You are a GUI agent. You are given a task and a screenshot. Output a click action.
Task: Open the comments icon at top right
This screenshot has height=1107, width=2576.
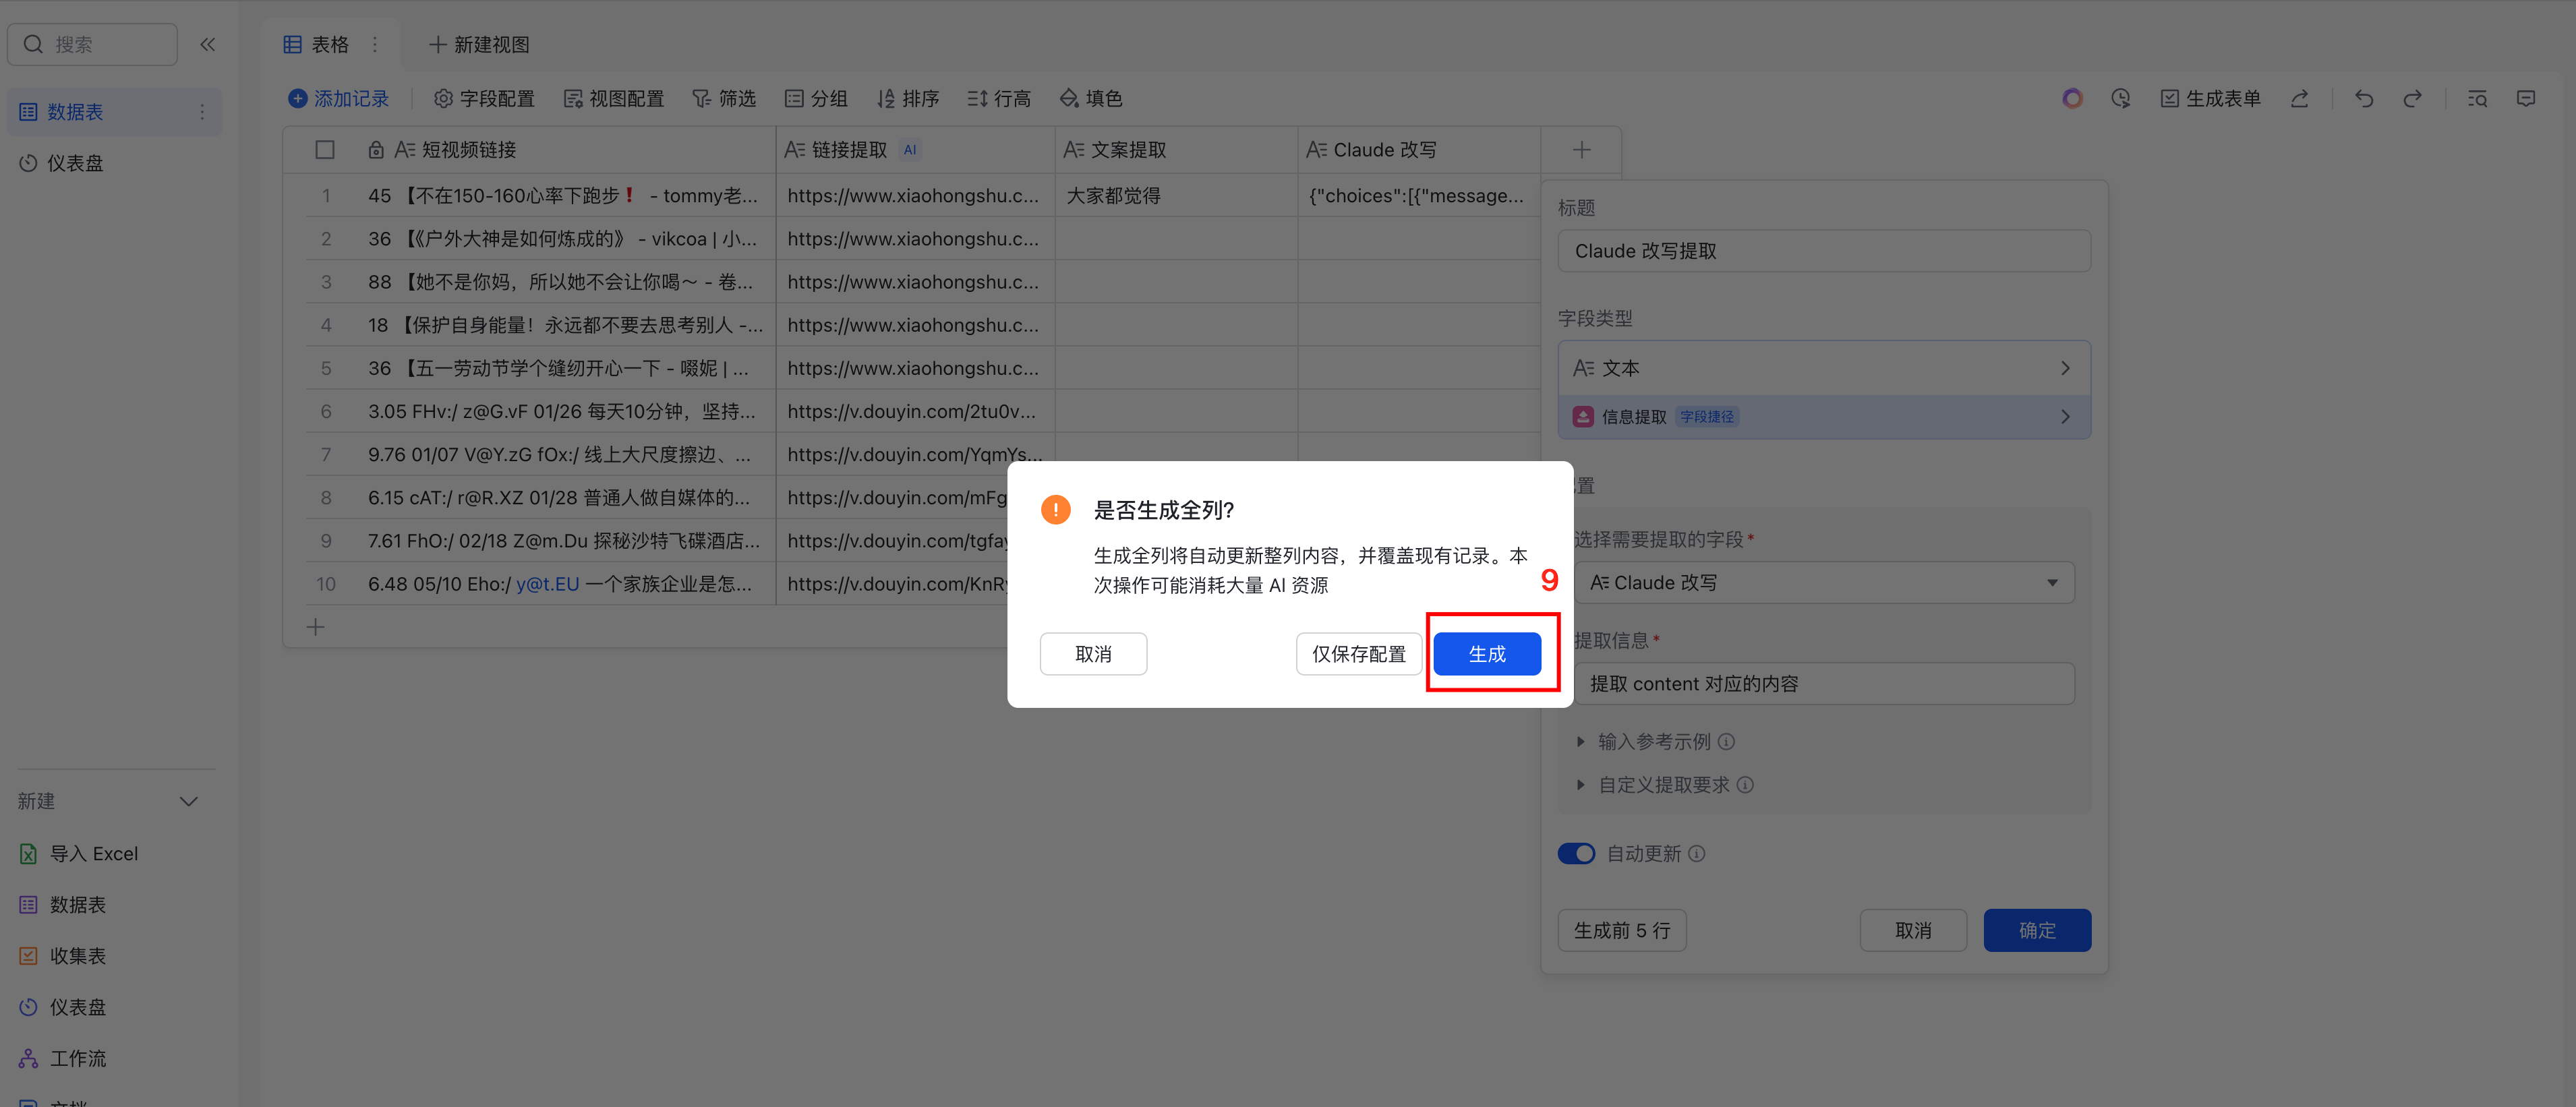tap(2526, 98)
